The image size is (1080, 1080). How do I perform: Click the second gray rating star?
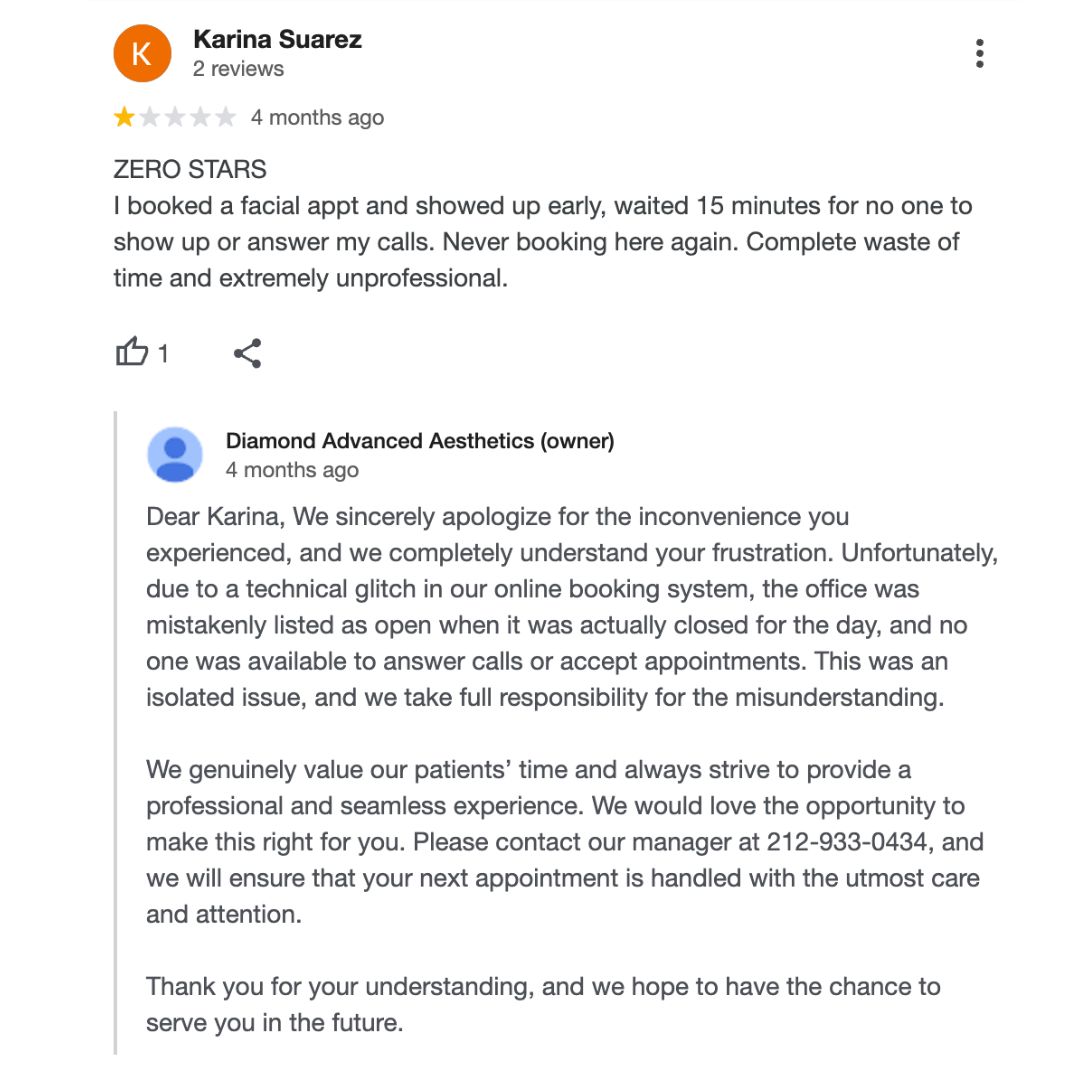click(150, 118)
